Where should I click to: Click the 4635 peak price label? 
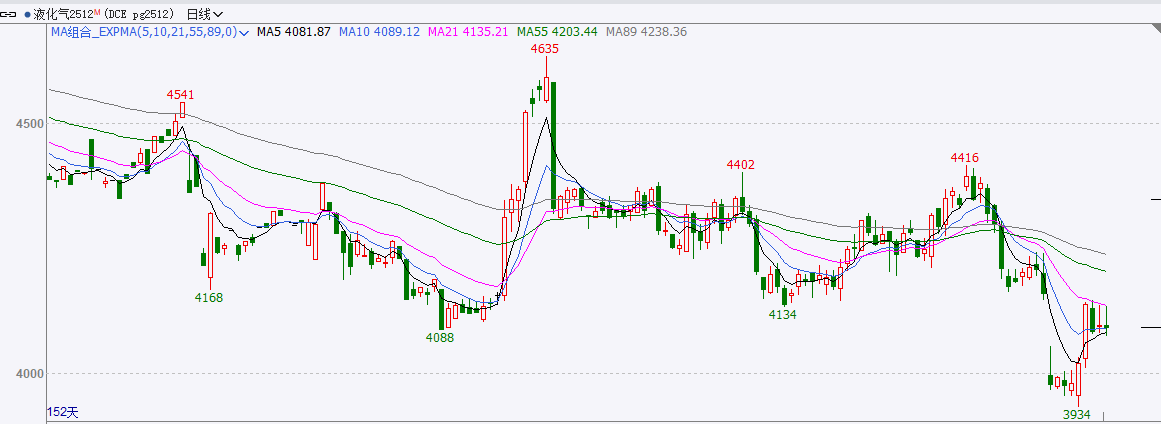pos(545,48)
